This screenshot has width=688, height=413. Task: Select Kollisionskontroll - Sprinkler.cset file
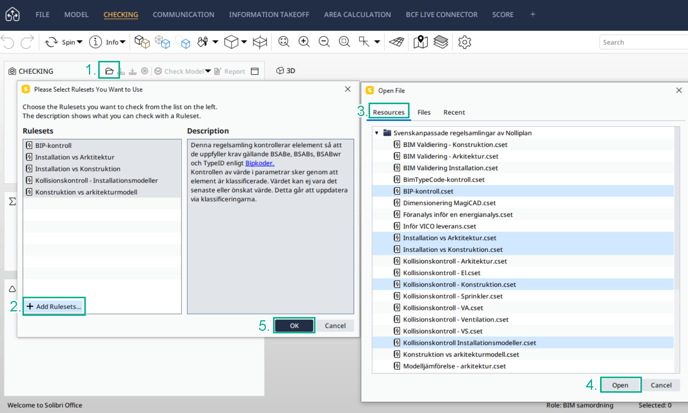523,296
